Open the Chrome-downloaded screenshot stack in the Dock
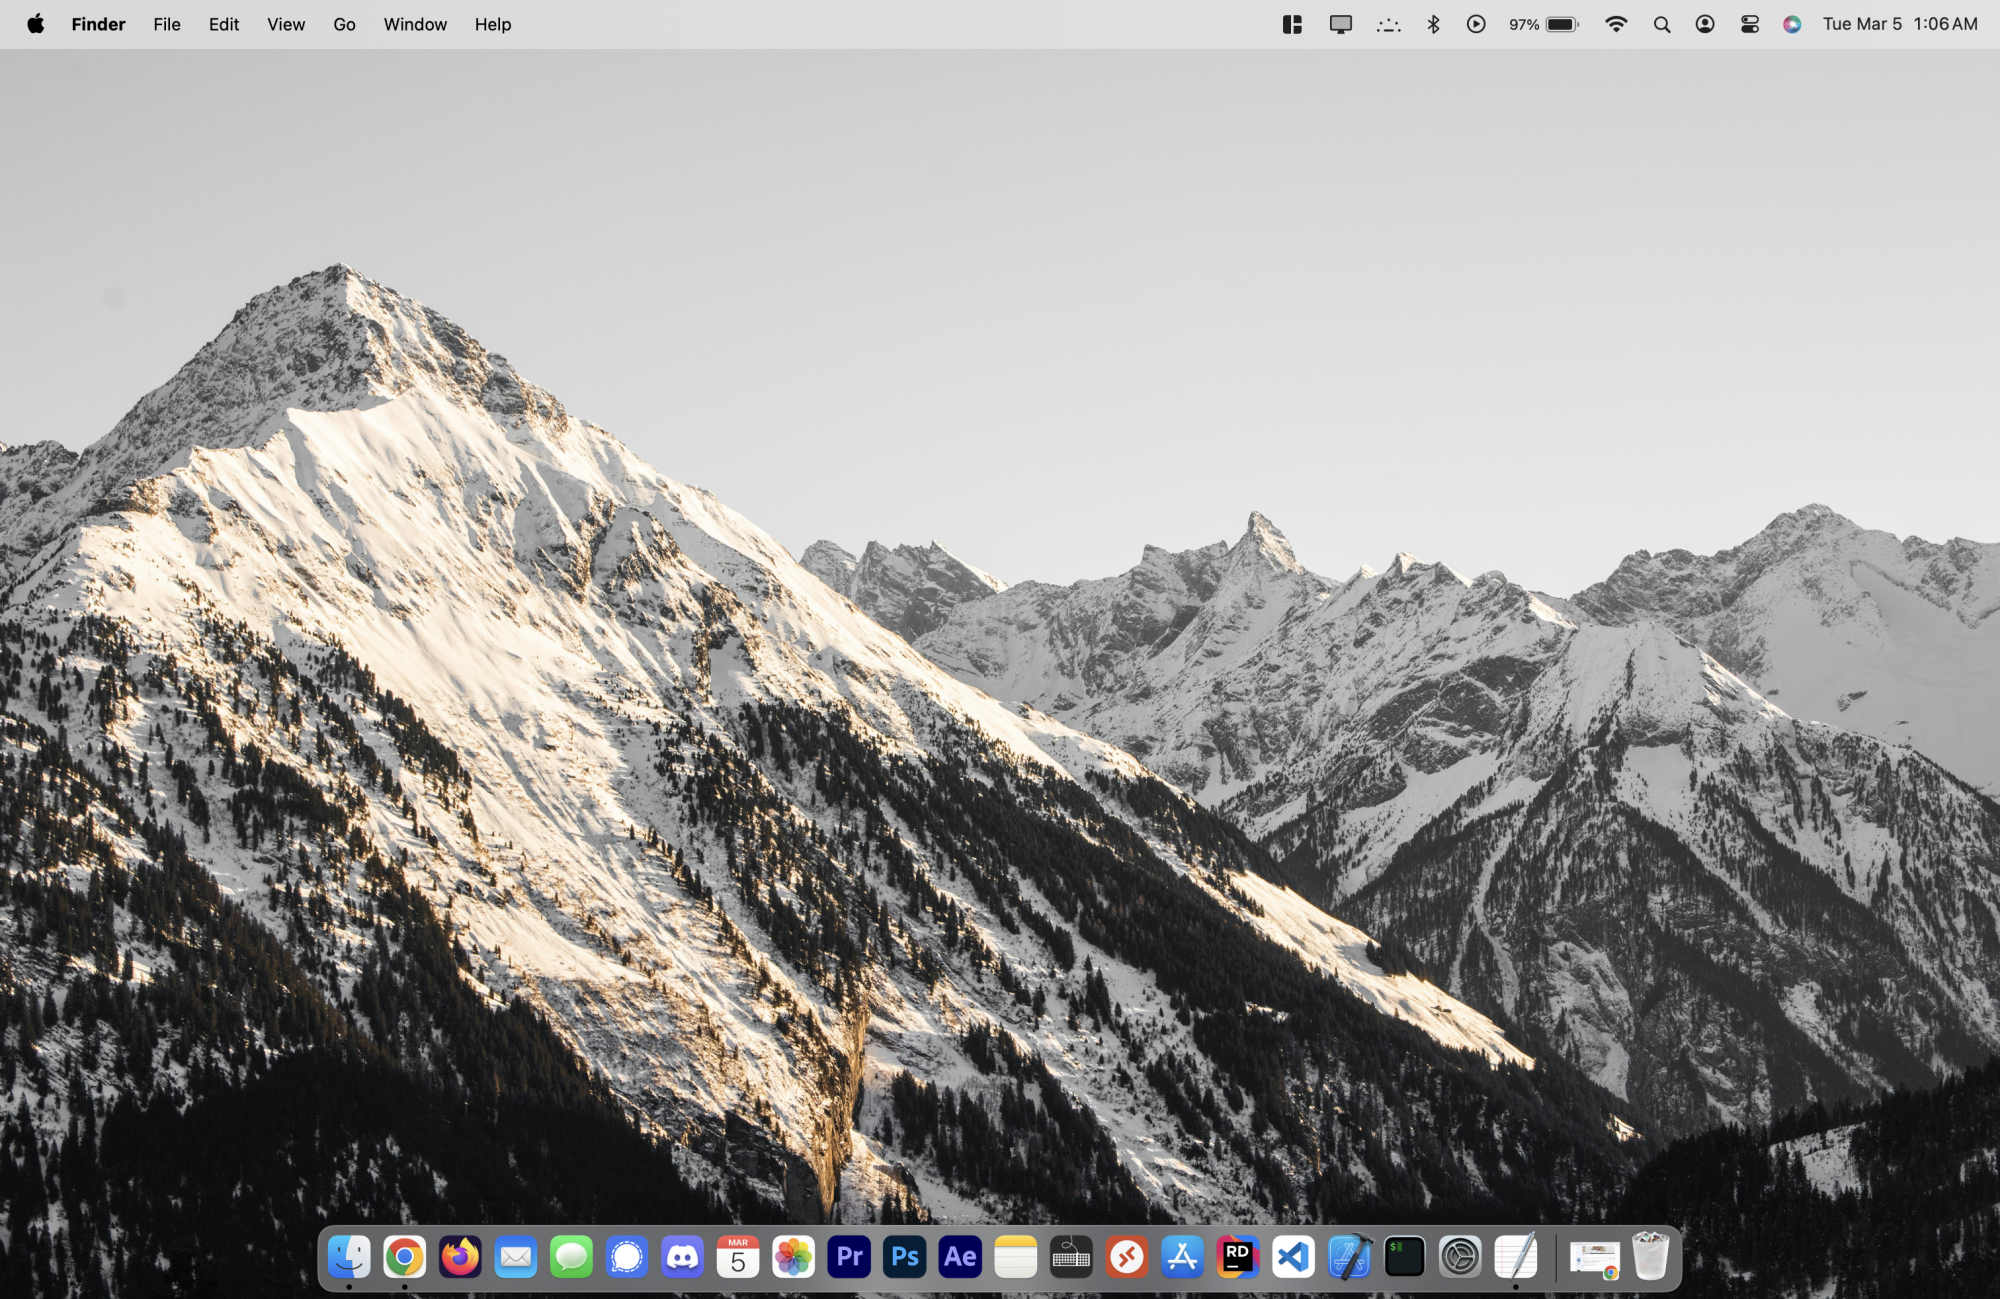Viewport: 2000px width, 1299px height. coord(1594,1257)
